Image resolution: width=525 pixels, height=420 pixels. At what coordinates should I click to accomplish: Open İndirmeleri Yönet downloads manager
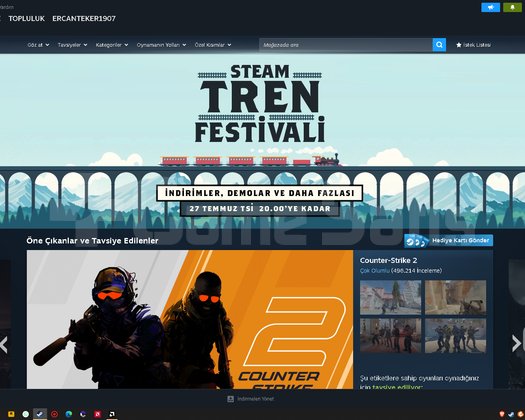pyautogui.click(x=251, y=399)
